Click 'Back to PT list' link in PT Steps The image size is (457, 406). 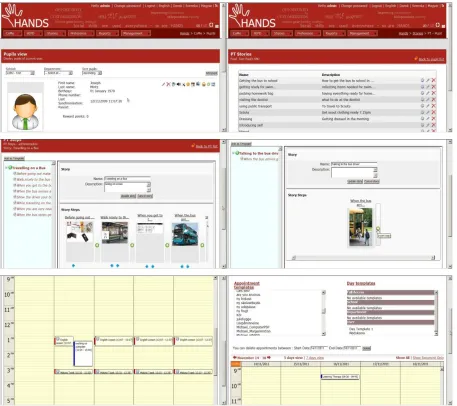207,146
